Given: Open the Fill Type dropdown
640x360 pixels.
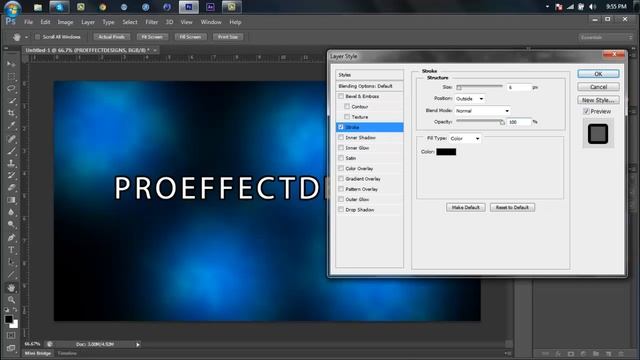Looking at the screenshot, I should (465, 139).
